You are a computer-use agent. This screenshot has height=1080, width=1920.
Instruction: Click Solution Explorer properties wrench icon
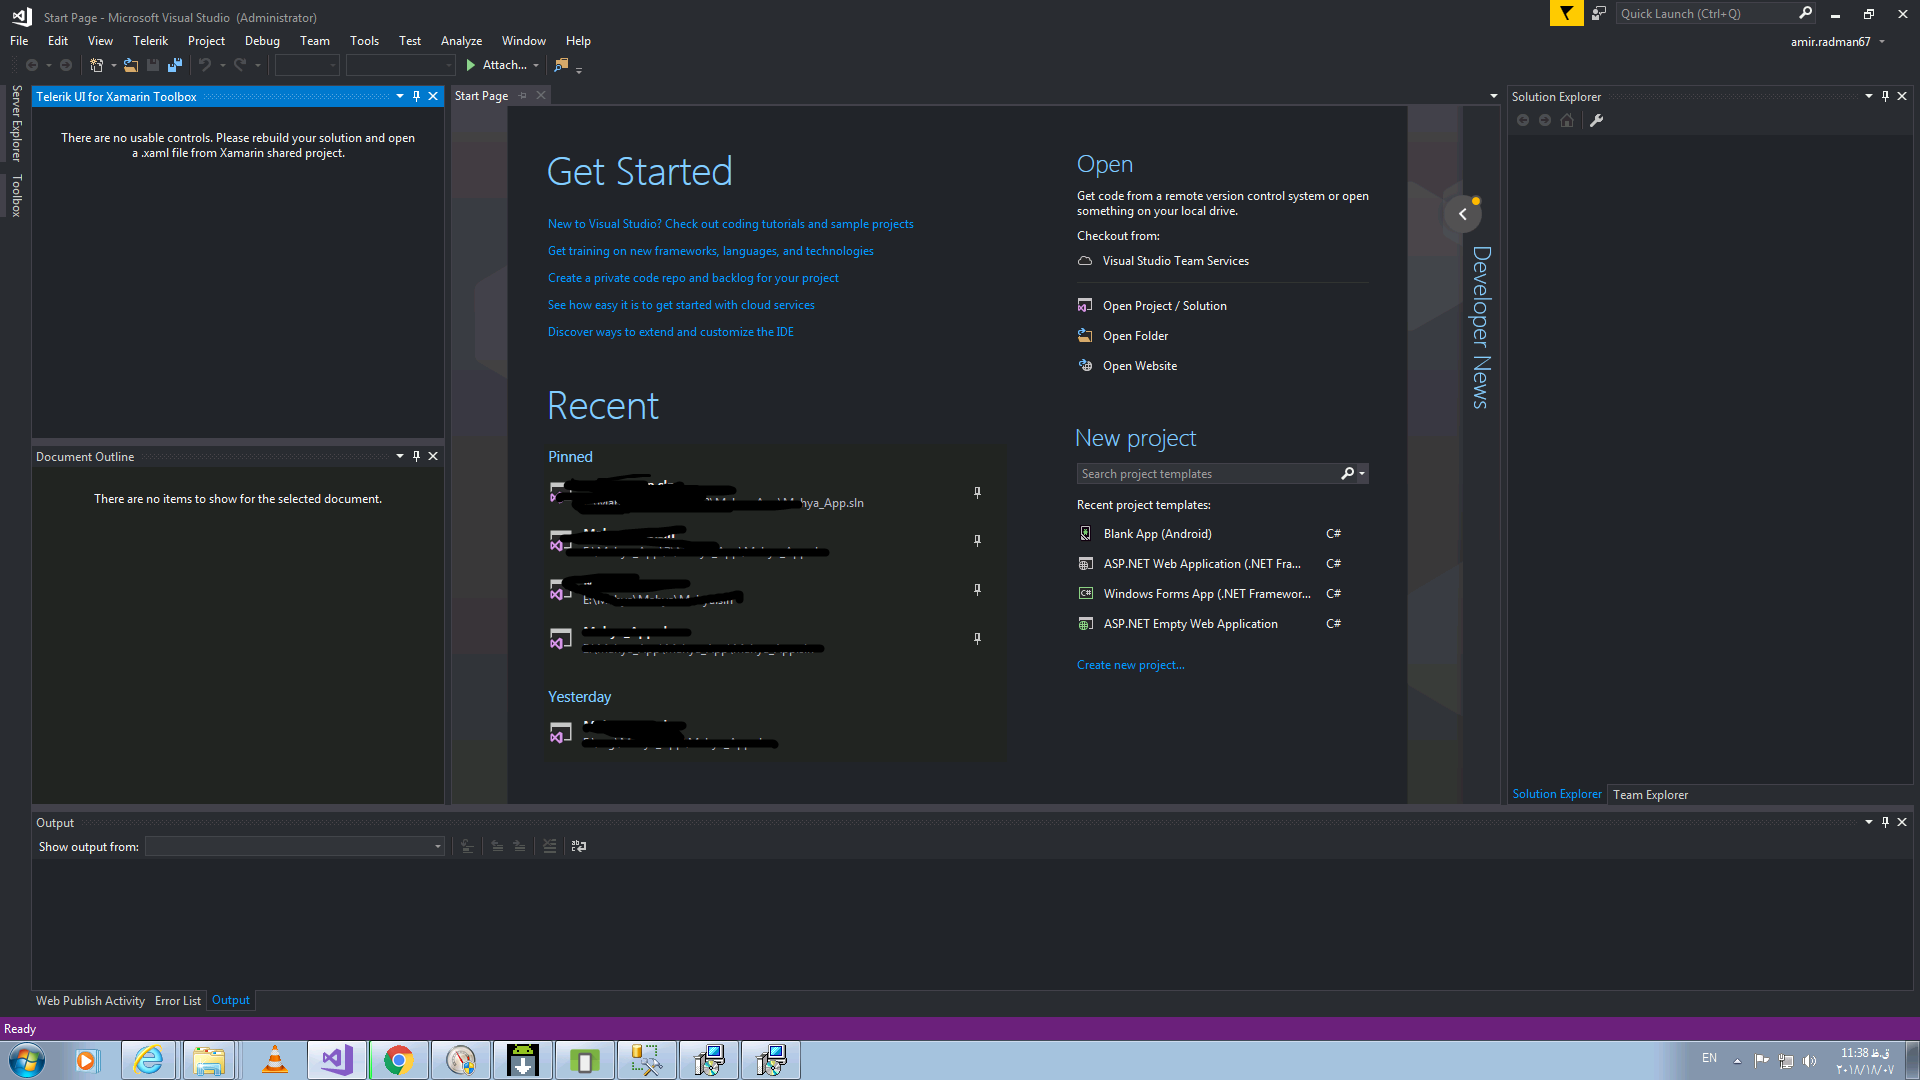point(1596,120)
